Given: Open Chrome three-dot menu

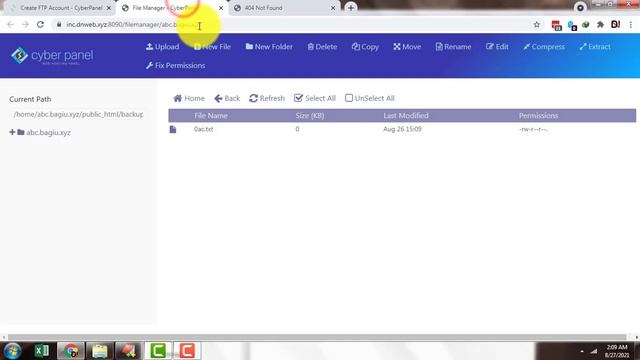Looking at the screenshot, I should coord(631,24).
